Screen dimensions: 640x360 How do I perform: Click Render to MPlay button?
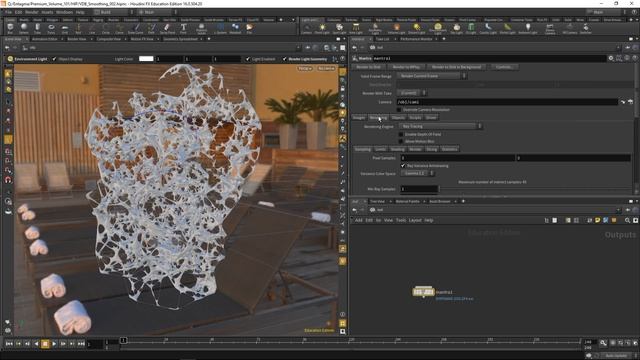406,67
